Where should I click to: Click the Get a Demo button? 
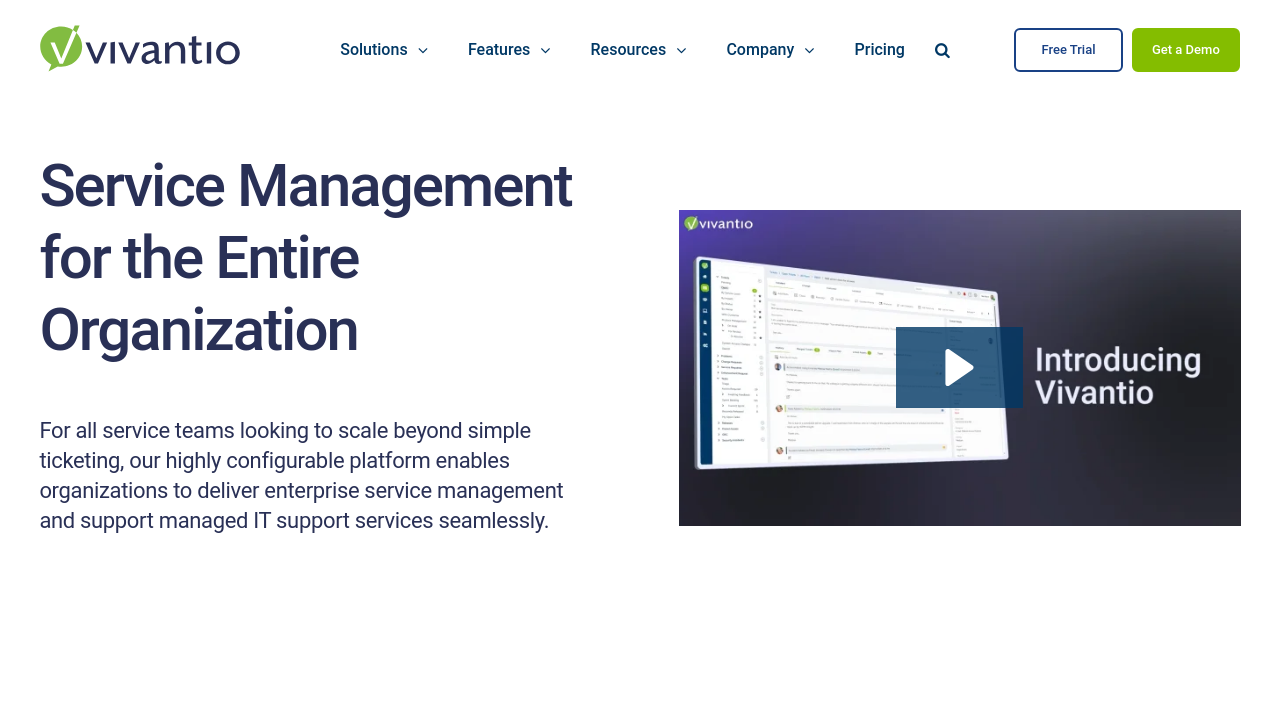pos(1185,50)
